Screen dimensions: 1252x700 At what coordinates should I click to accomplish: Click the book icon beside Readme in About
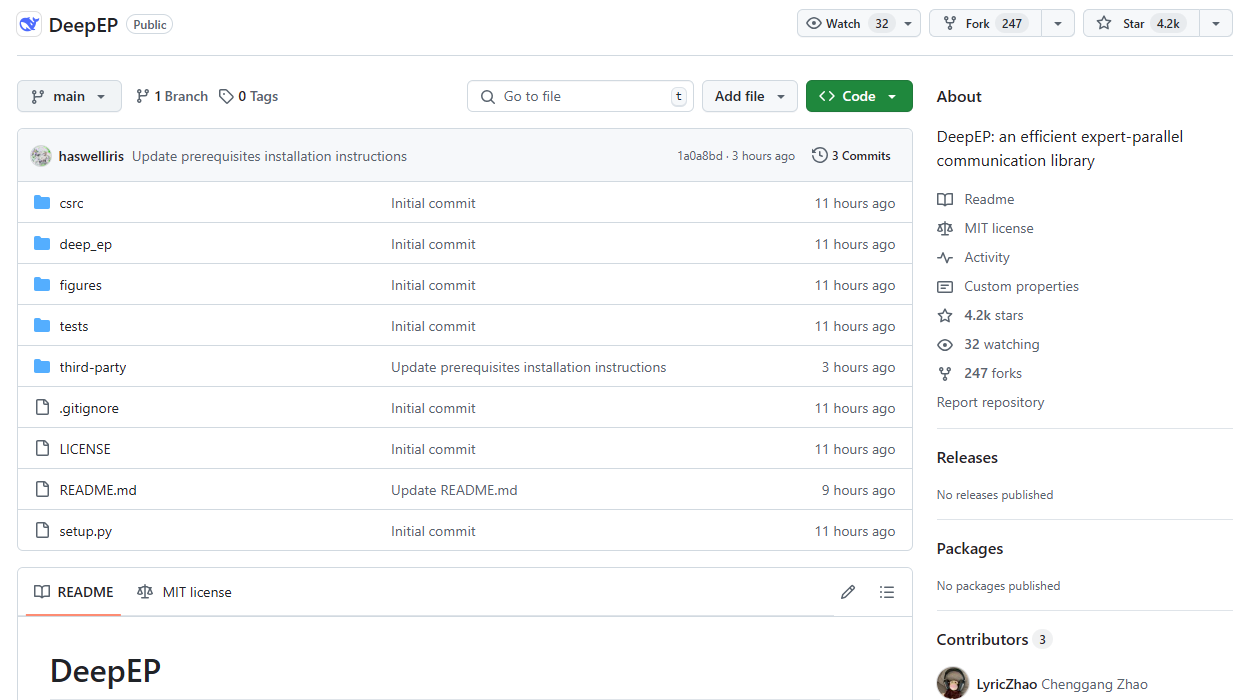tap(945, 199)
